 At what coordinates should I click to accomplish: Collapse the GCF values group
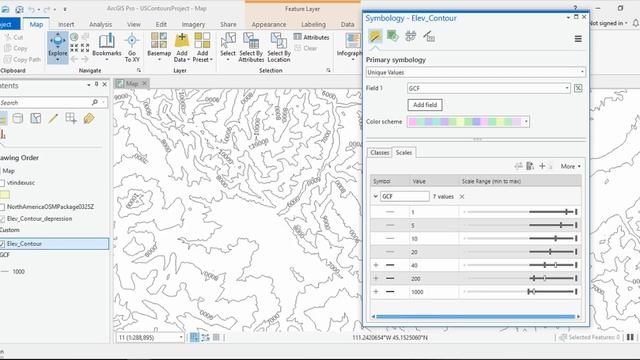pos(376,196)
